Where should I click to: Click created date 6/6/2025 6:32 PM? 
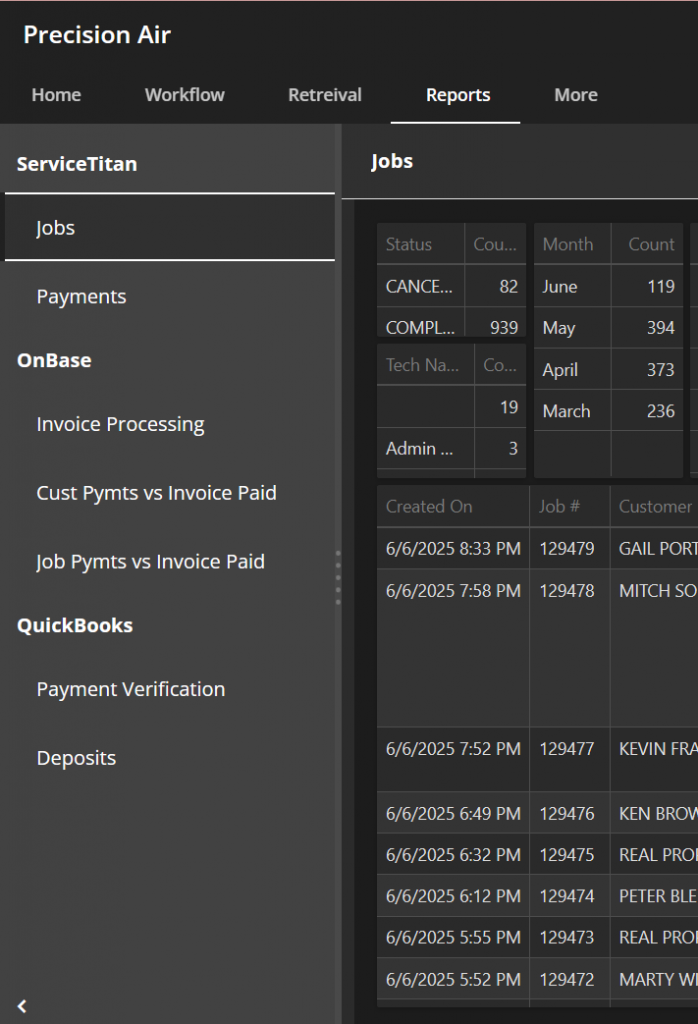coord(453,855)
